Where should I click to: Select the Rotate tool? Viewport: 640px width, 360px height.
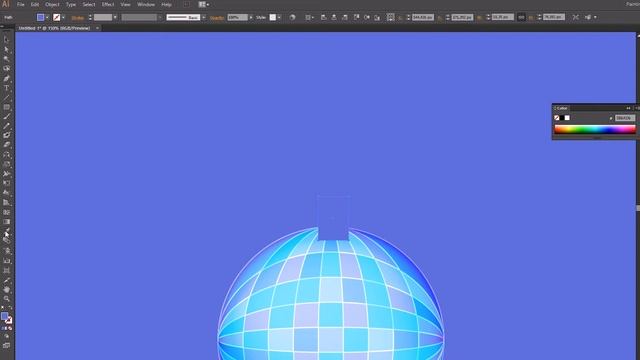pos(6,155)
